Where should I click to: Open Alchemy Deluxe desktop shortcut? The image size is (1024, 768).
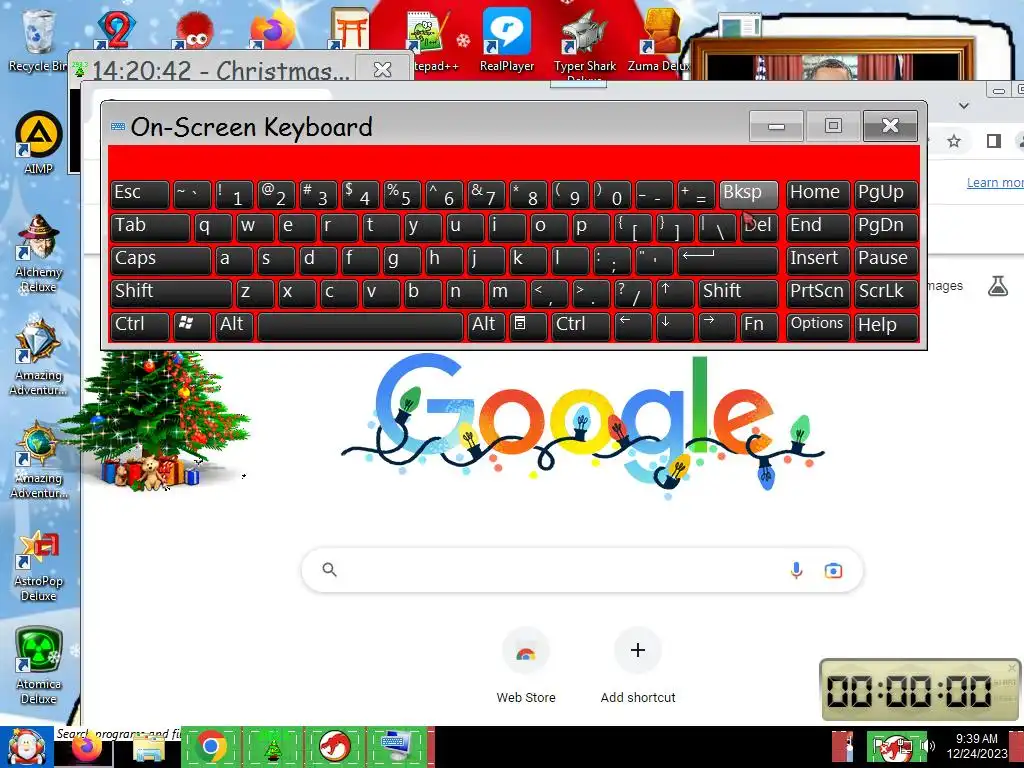pos(39,253)
